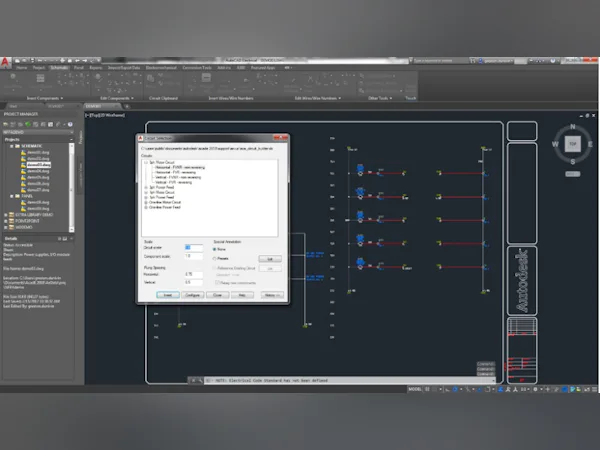Image resolution: width=600 pixels, height=450 pixels.
Task: Open the Home ribbon tab
Action: tap(21, 68)
